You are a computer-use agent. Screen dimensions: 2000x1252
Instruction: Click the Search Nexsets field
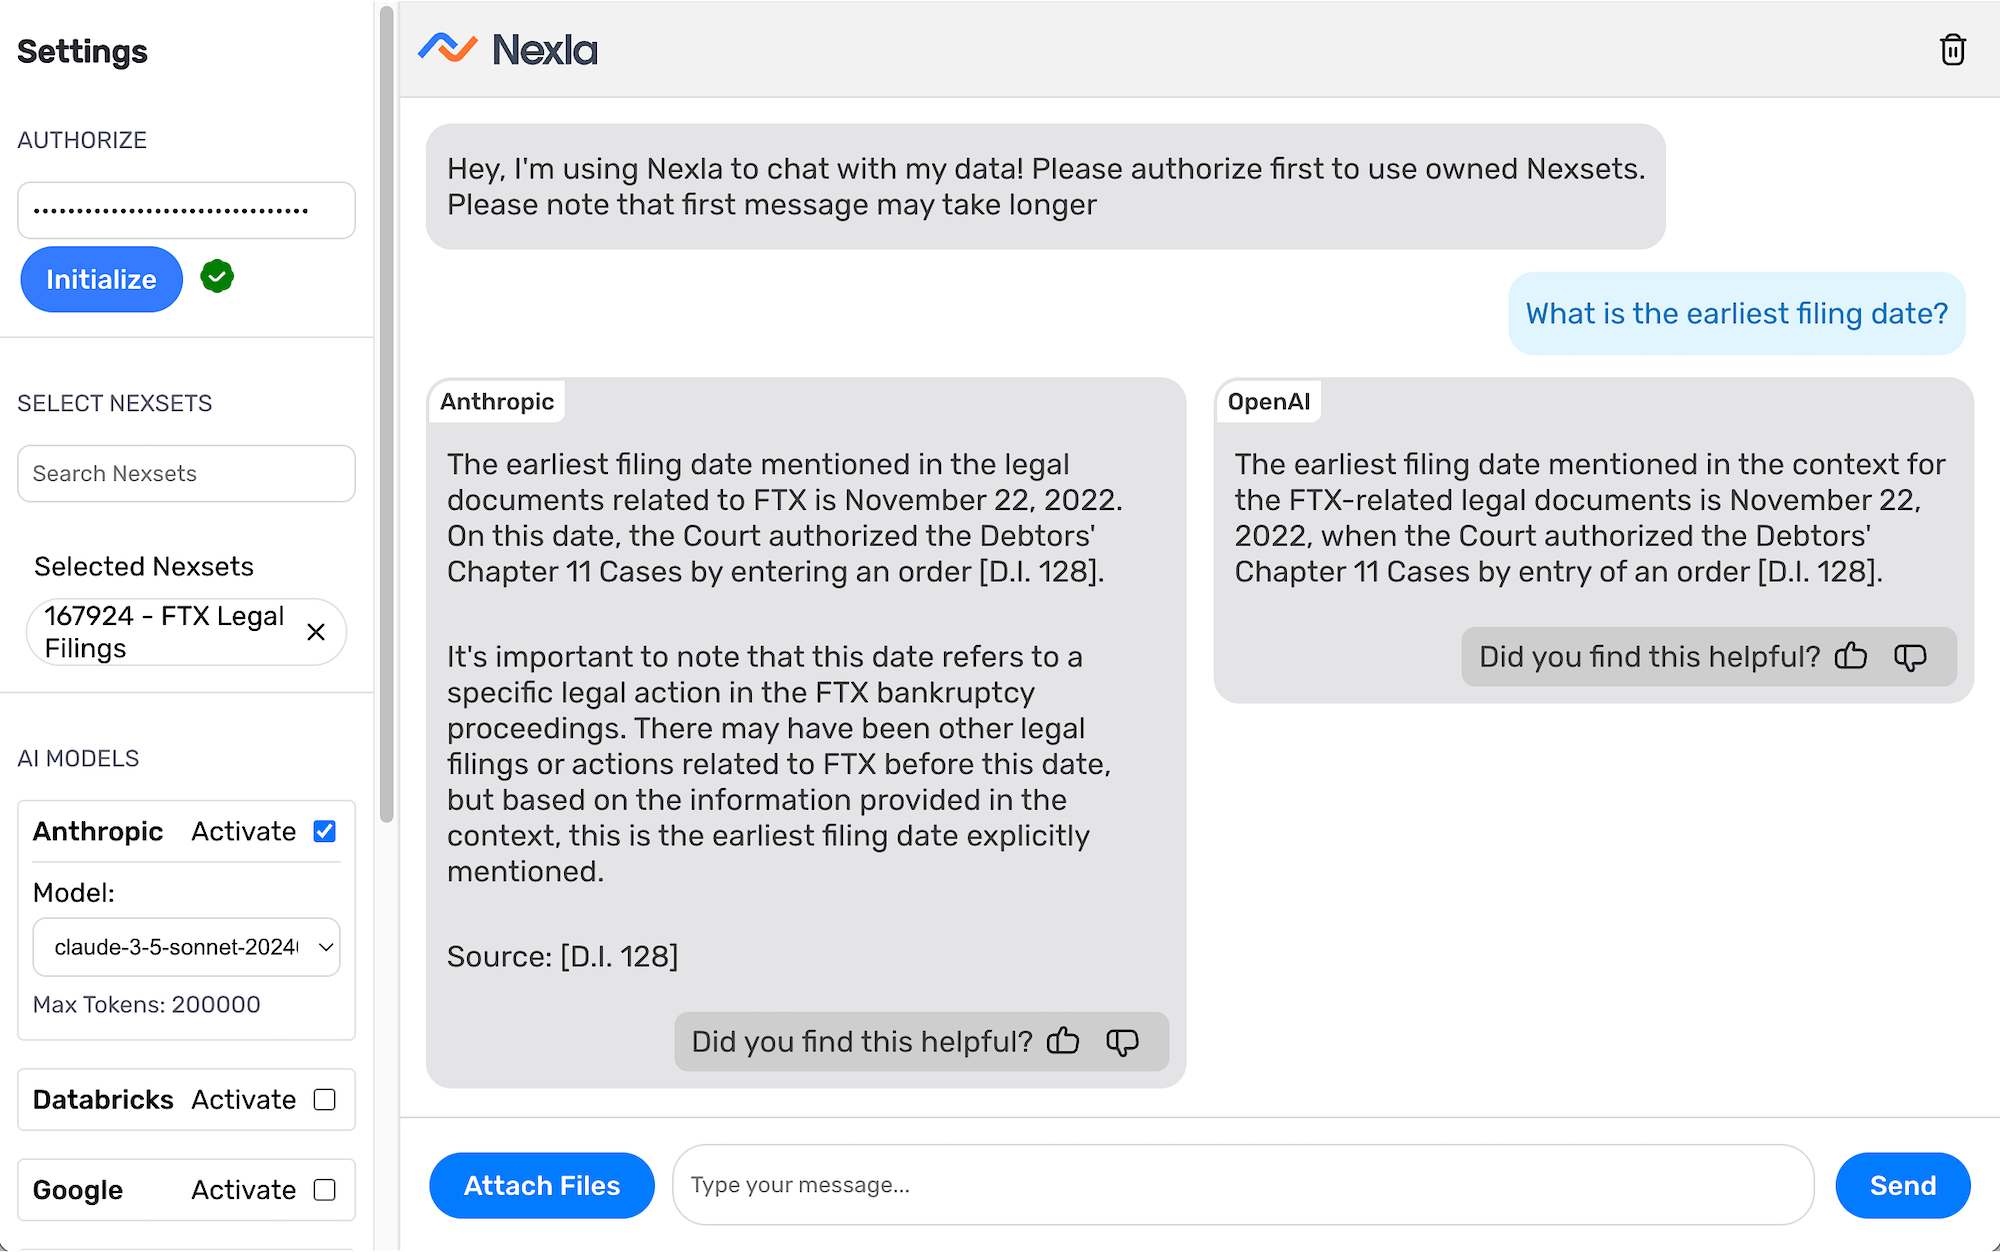(187, 473)
